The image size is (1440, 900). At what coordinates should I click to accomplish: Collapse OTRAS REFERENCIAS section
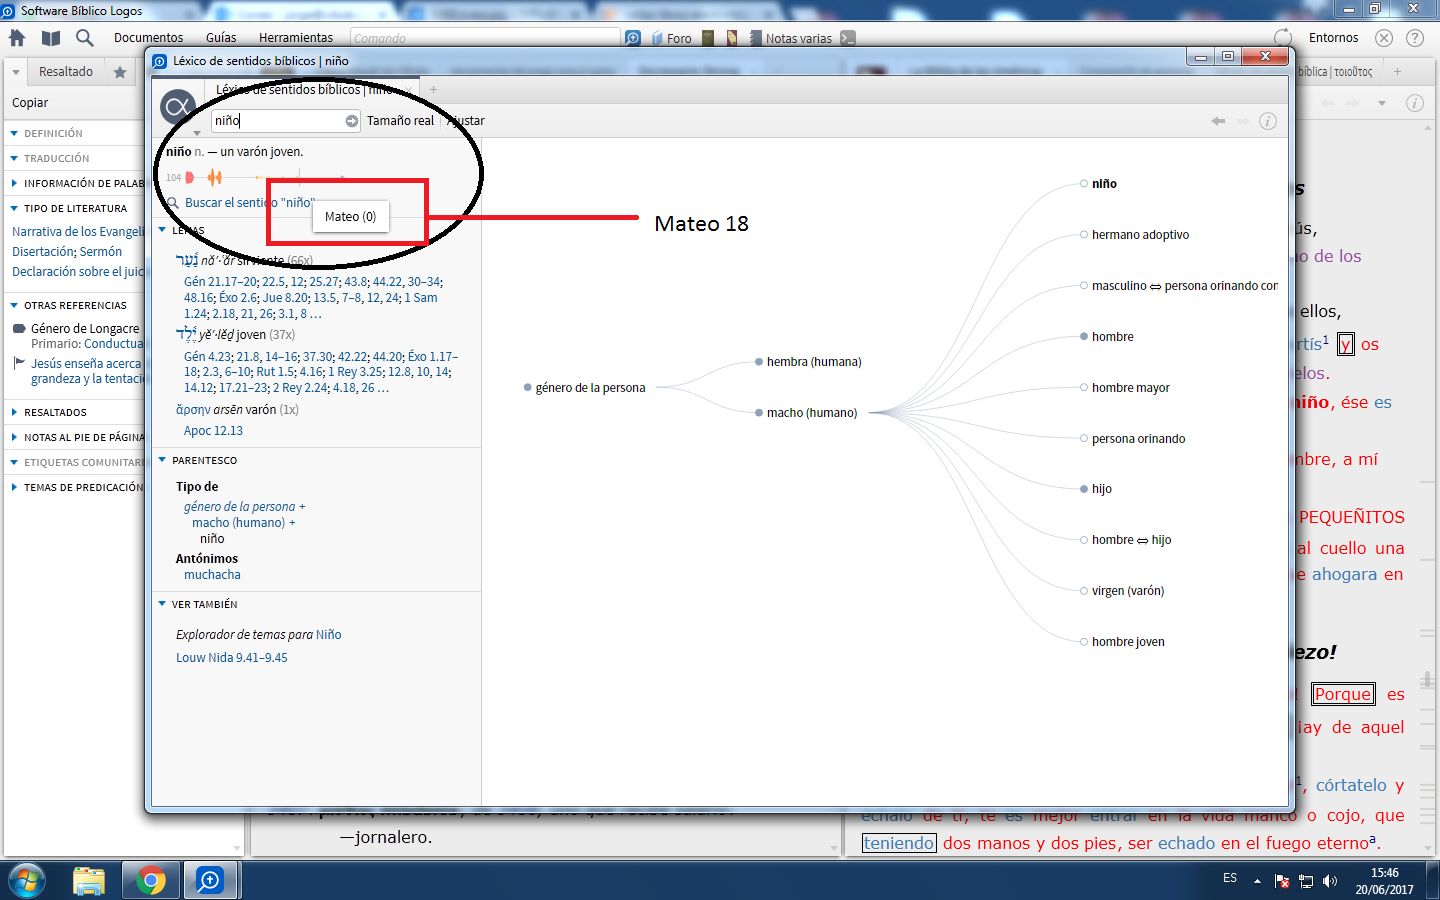(x=14, y=305)
